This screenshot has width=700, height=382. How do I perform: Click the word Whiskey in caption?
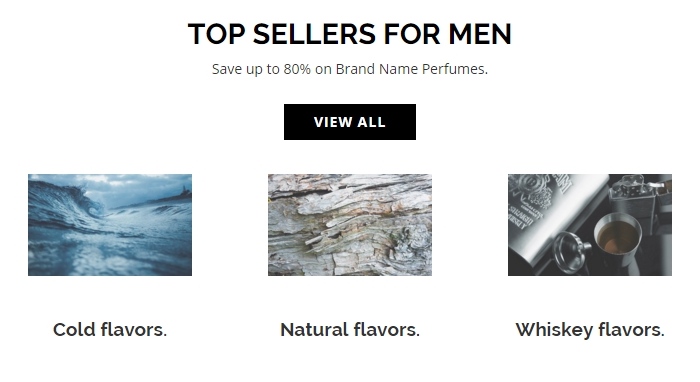pos(554,330)
